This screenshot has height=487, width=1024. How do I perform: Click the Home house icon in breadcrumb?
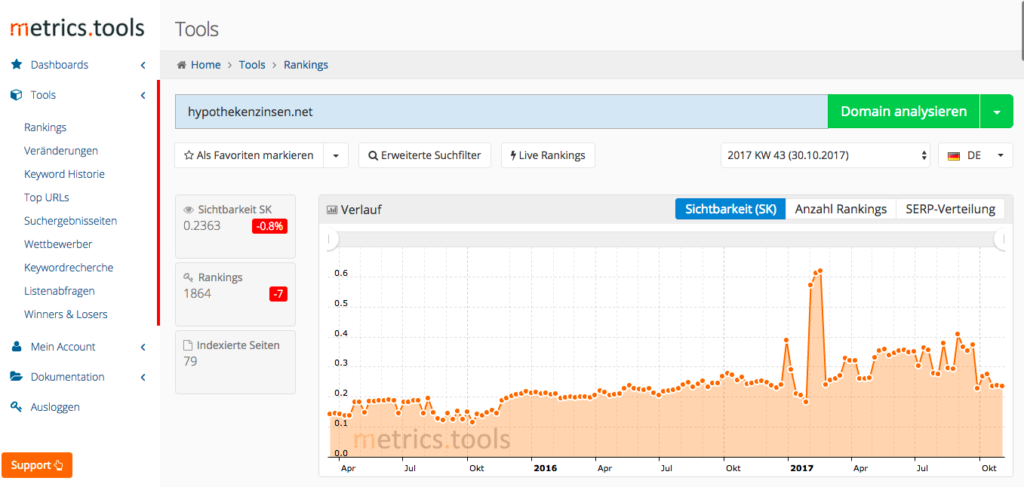click(x=182, y=65)
